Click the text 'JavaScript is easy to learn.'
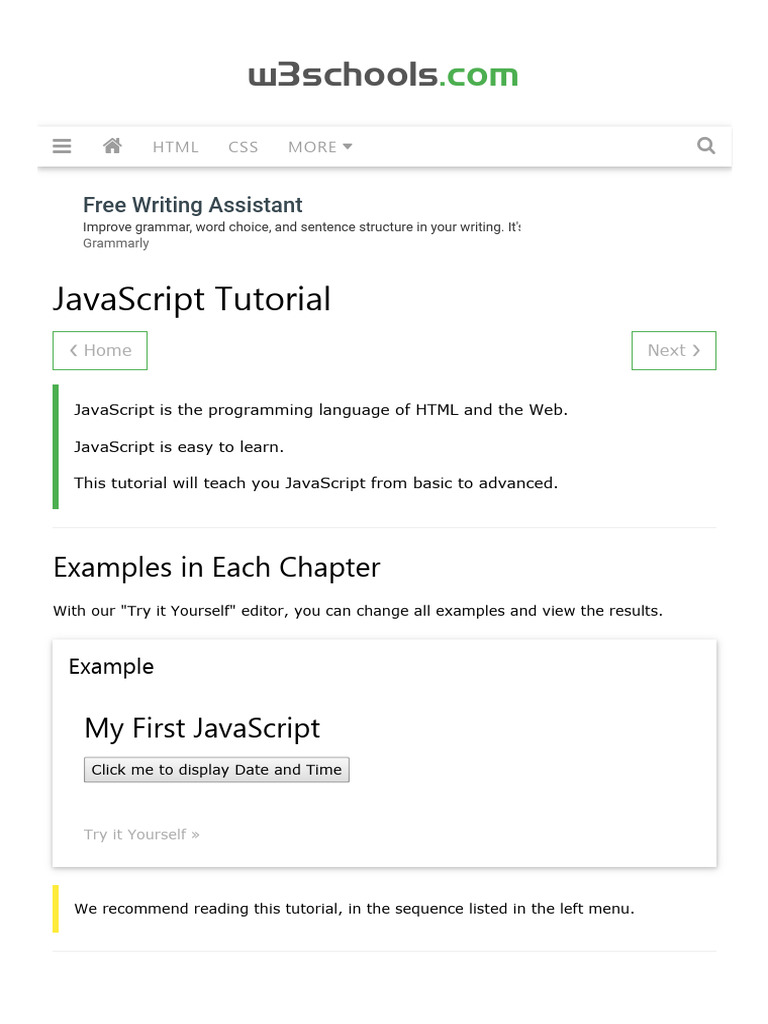The height and width of the screenshot is (1024, 768). pyautogui.click(x=179, y=447)
